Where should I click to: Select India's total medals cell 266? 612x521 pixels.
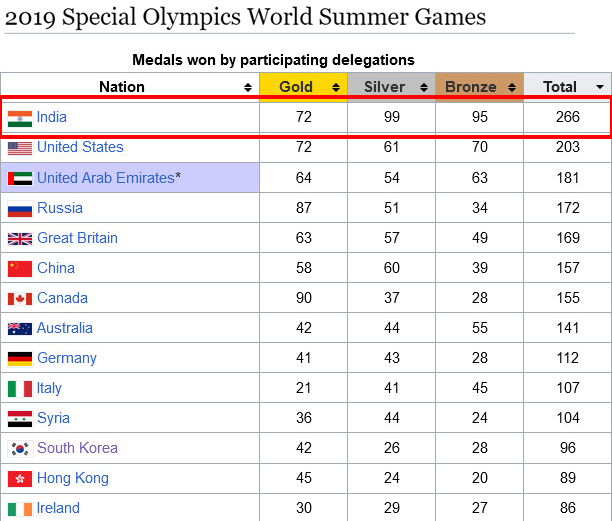click(x=568, y=117)
